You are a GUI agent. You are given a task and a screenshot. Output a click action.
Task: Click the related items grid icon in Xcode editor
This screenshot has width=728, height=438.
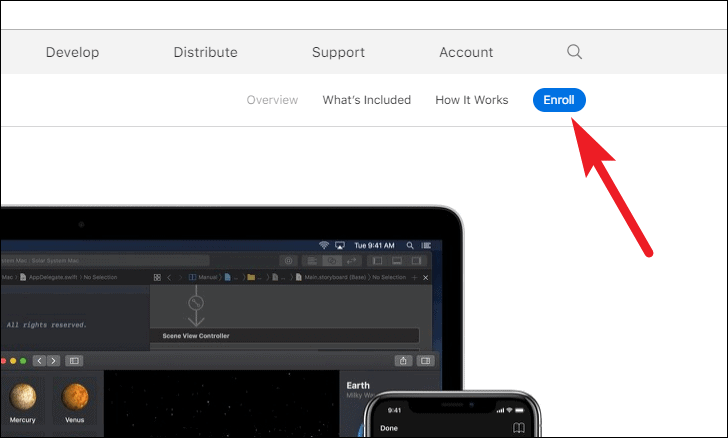(157, 277)
